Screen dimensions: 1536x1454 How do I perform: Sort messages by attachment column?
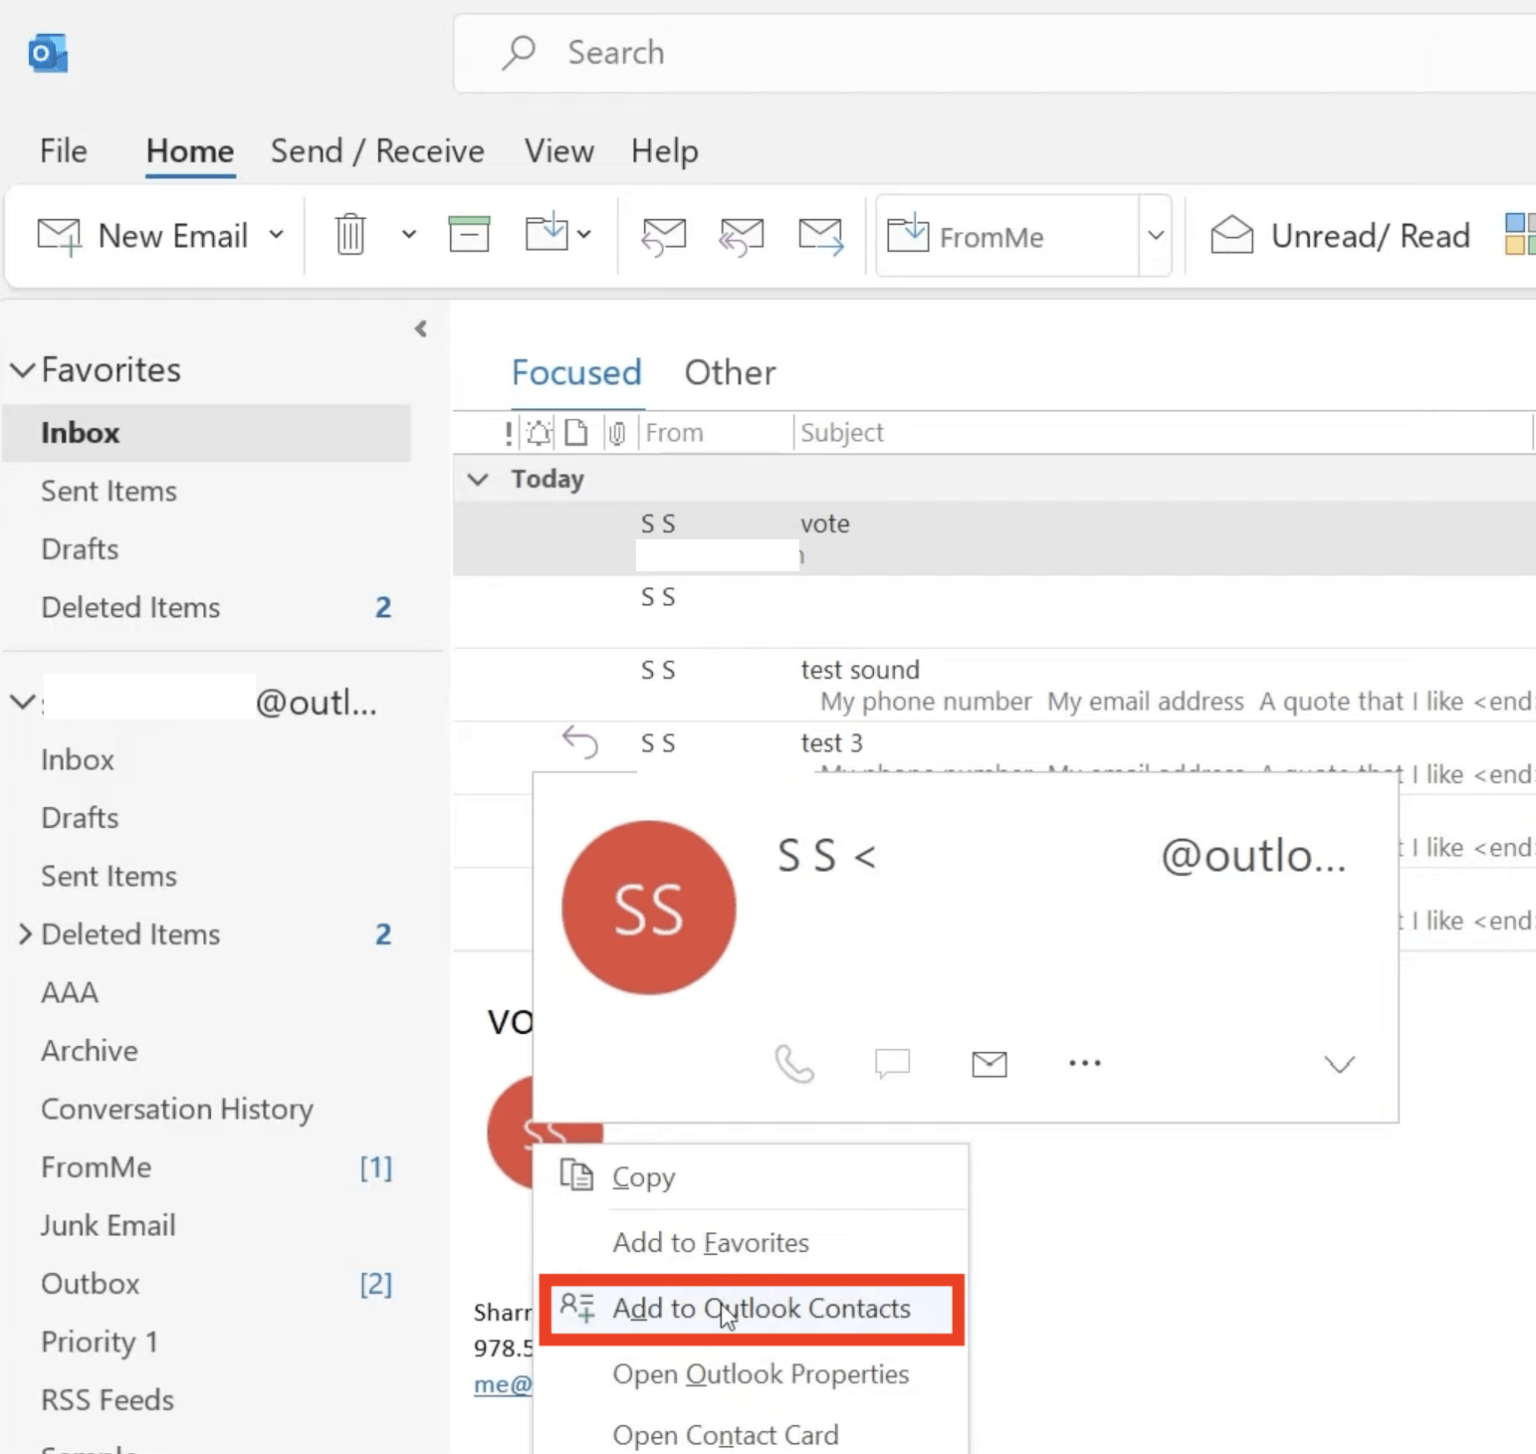[x=617, y=432]
